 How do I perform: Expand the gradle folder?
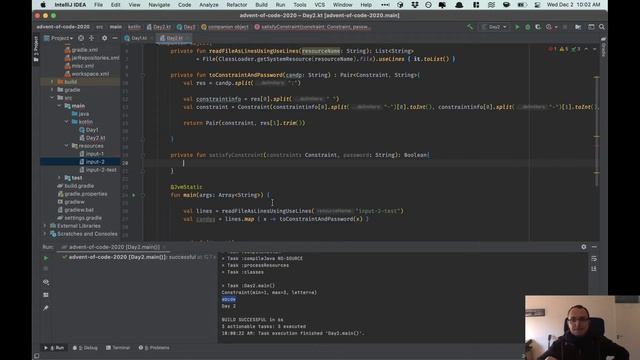pos(52,90)
